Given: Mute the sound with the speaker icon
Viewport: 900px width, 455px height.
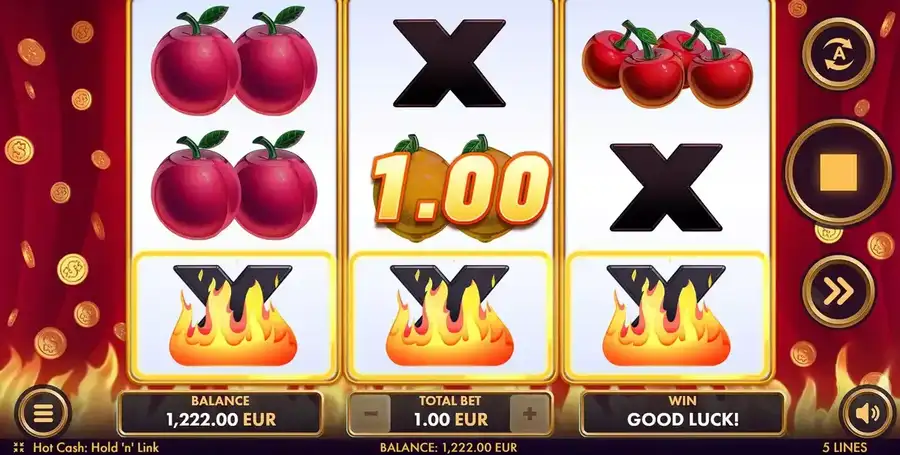Looking at the screenshot, I should click(867, 413).
